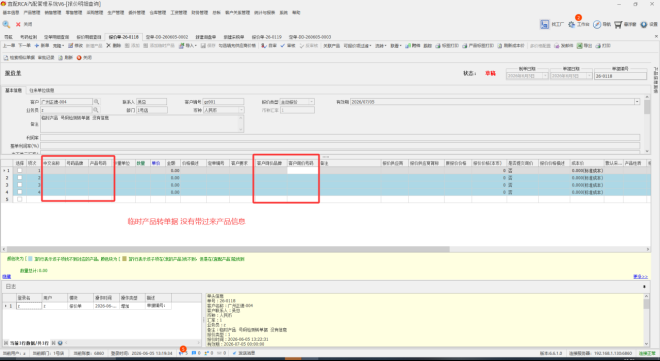The width and height of the screenshot is (660, 361).
Task: Click the 新单 plus icon
Action: pyautogui.click(x=37, y=45)
